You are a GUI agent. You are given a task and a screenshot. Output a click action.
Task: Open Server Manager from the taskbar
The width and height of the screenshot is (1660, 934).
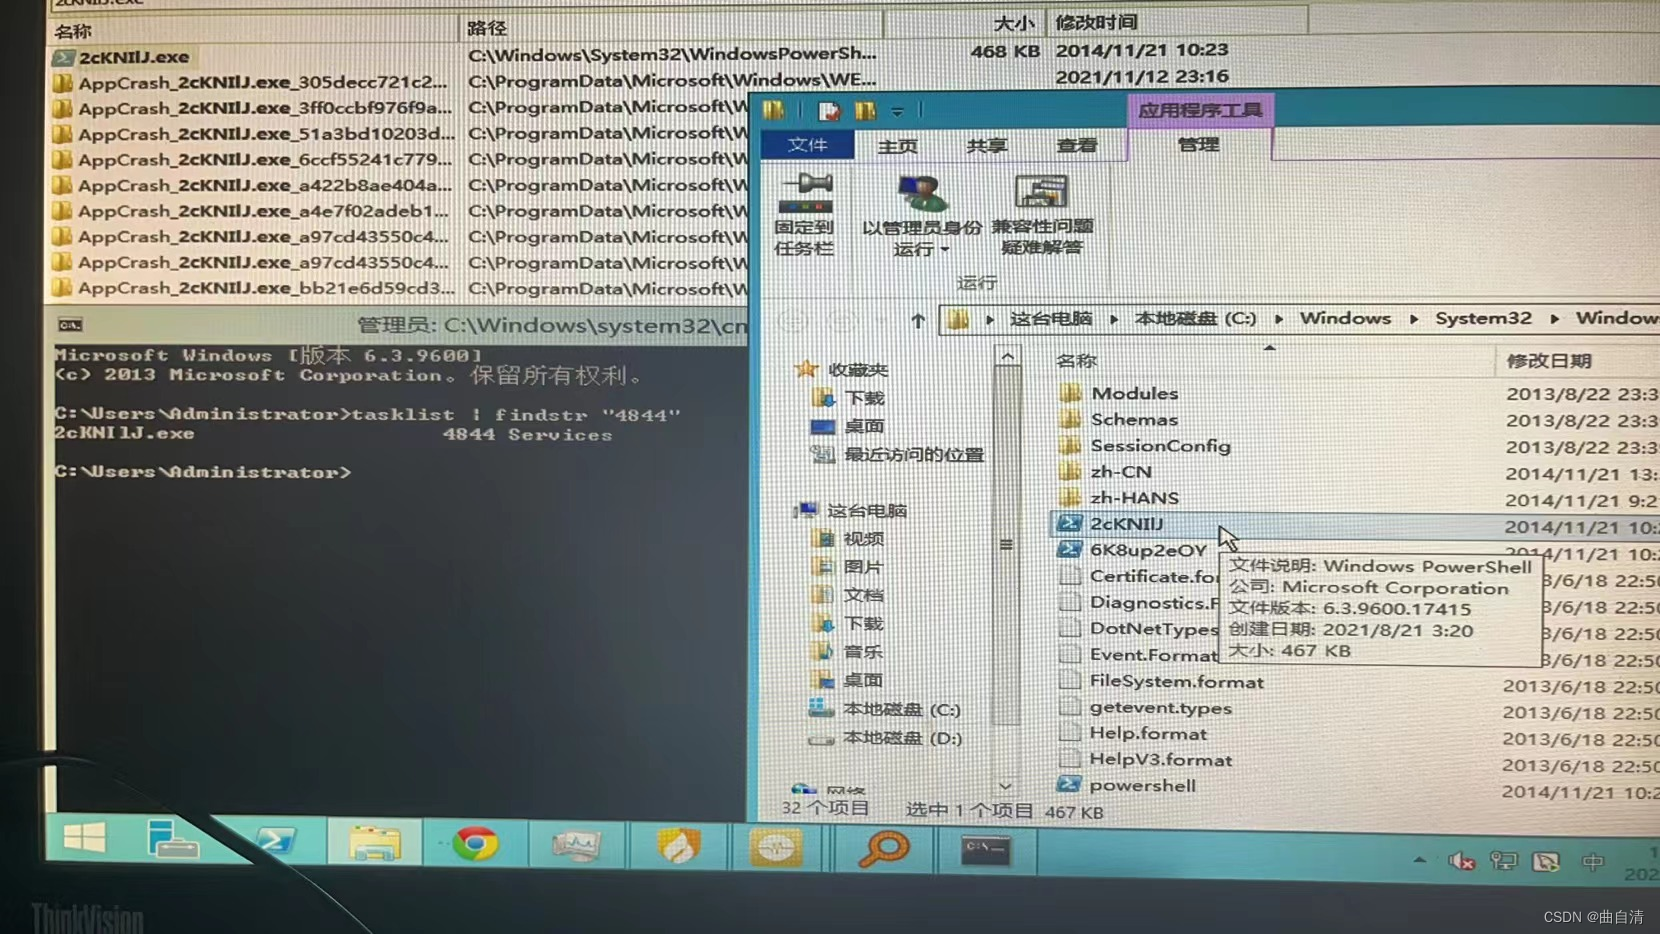coord(172,841)
